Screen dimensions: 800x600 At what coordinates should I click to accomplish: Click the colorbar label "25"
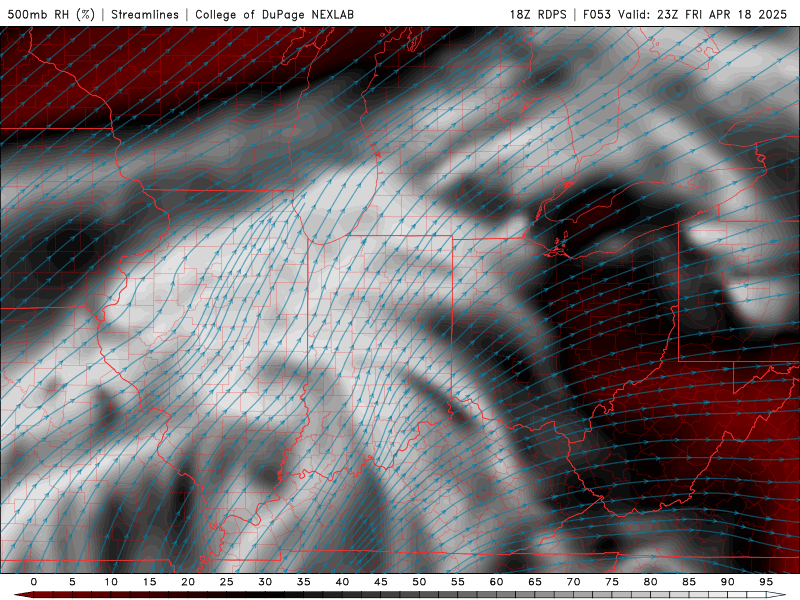click(227, 582)
